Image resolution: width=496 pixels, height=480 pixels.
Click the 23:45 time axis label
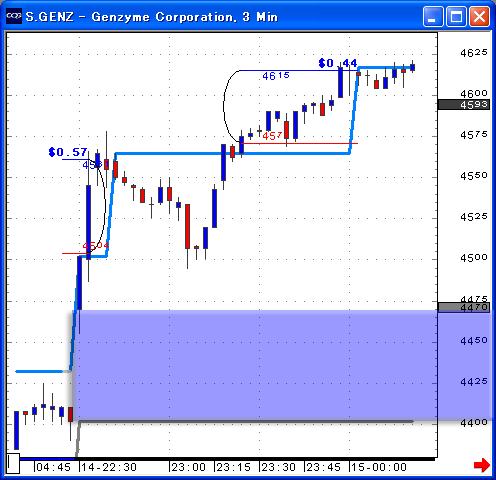(323, 467)
